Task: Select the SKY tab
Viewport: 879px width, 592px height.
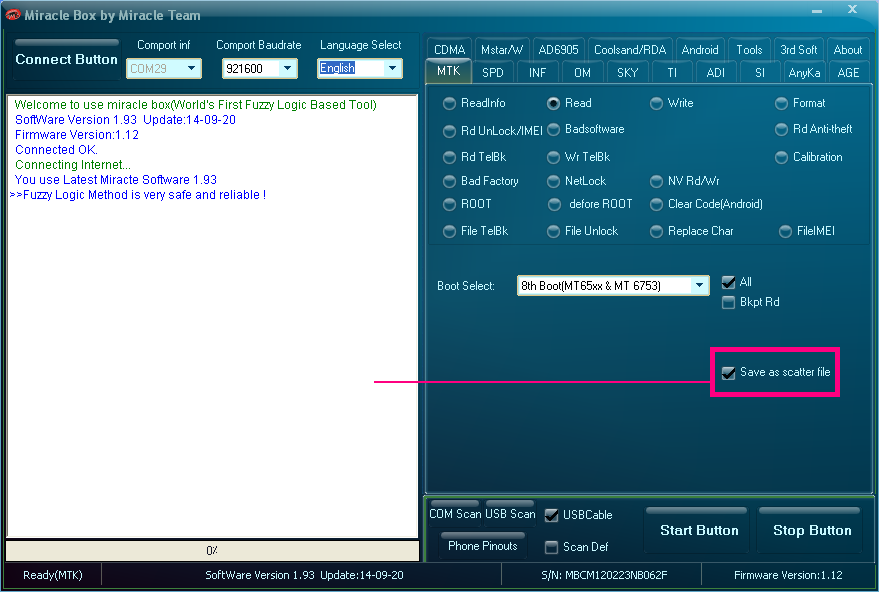Action: click(627, 72)
